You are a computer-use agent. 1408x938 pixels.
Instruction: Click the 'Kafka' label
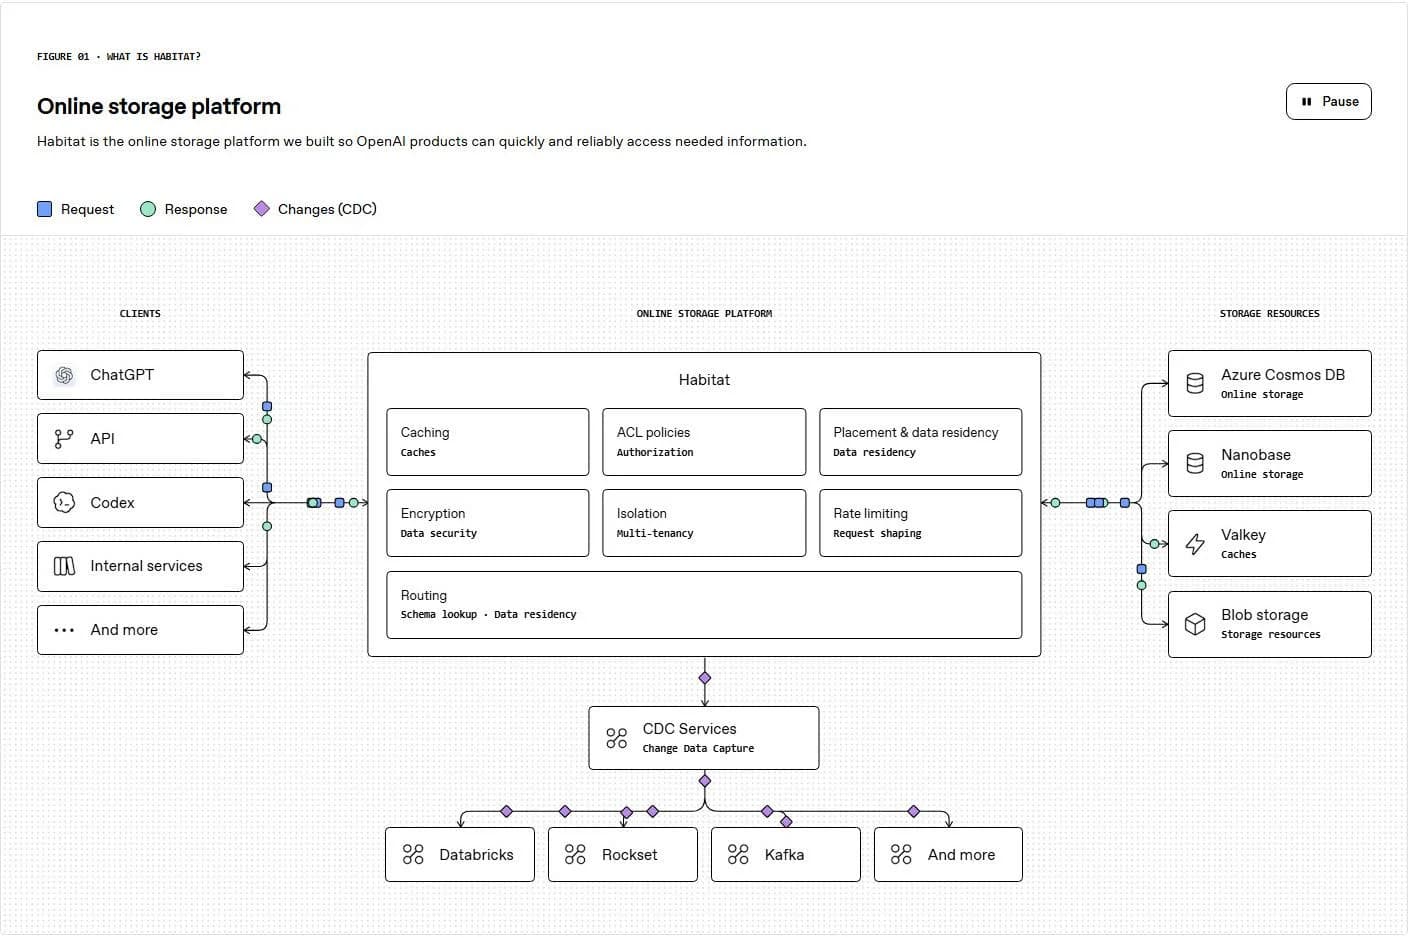[784, 855]
